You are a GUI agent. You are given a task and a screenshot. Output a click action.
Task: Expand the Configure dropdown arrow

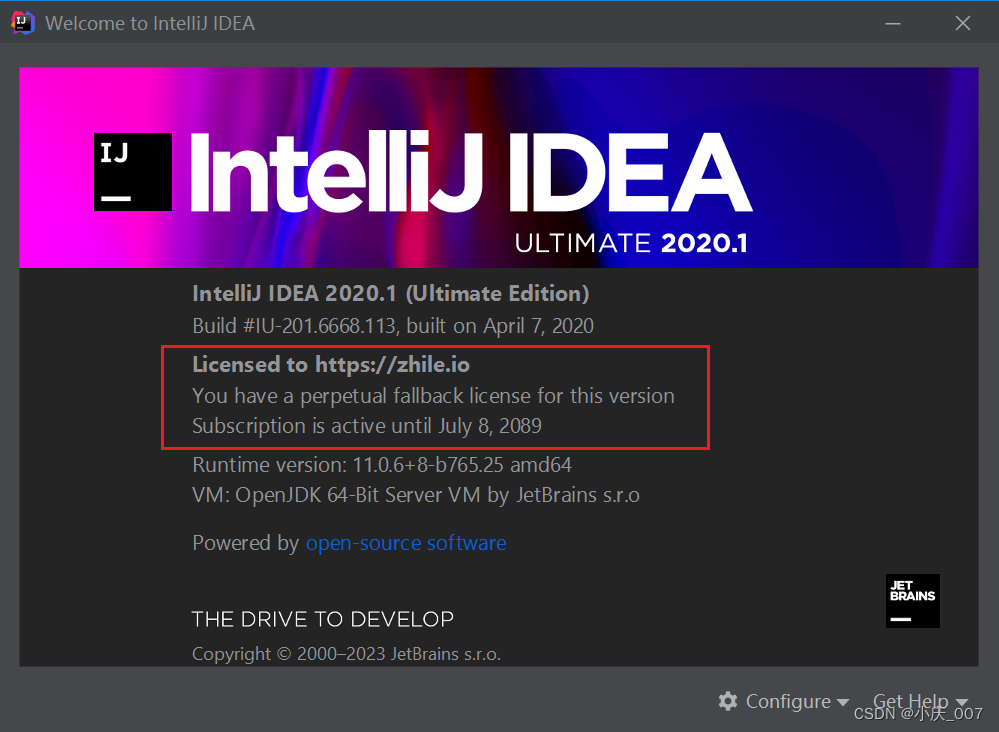click(843, 703)
